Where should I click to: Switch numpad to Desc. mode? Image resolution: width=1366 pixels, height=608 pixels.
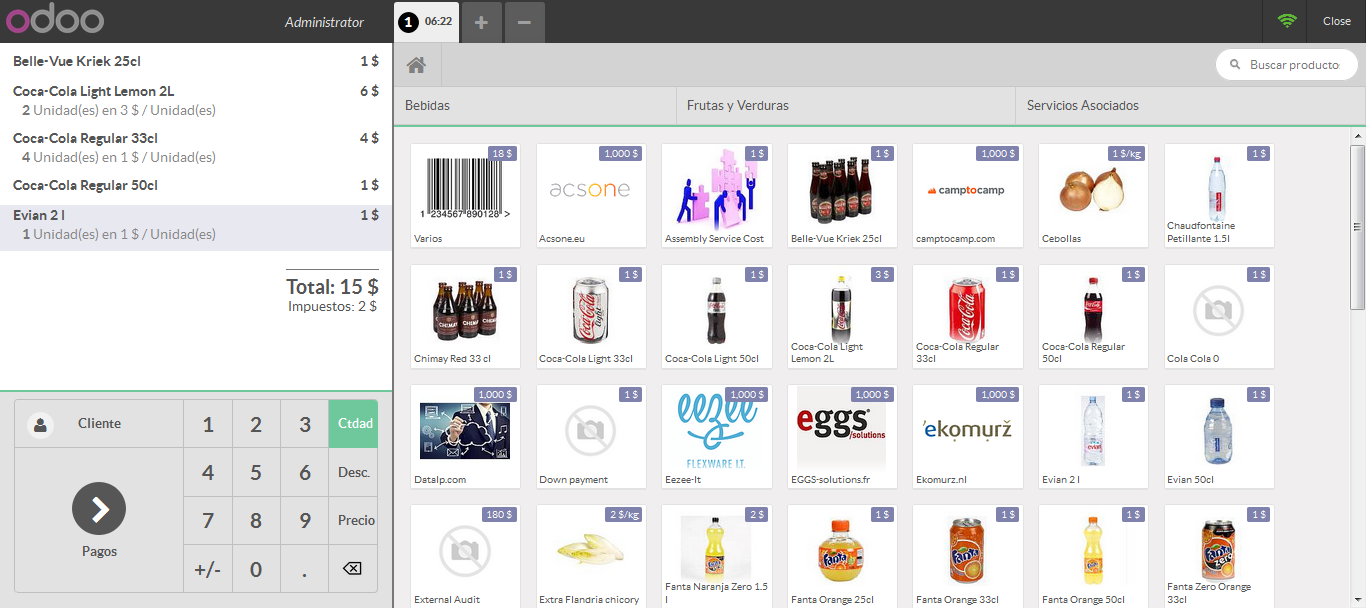[354, 472]
